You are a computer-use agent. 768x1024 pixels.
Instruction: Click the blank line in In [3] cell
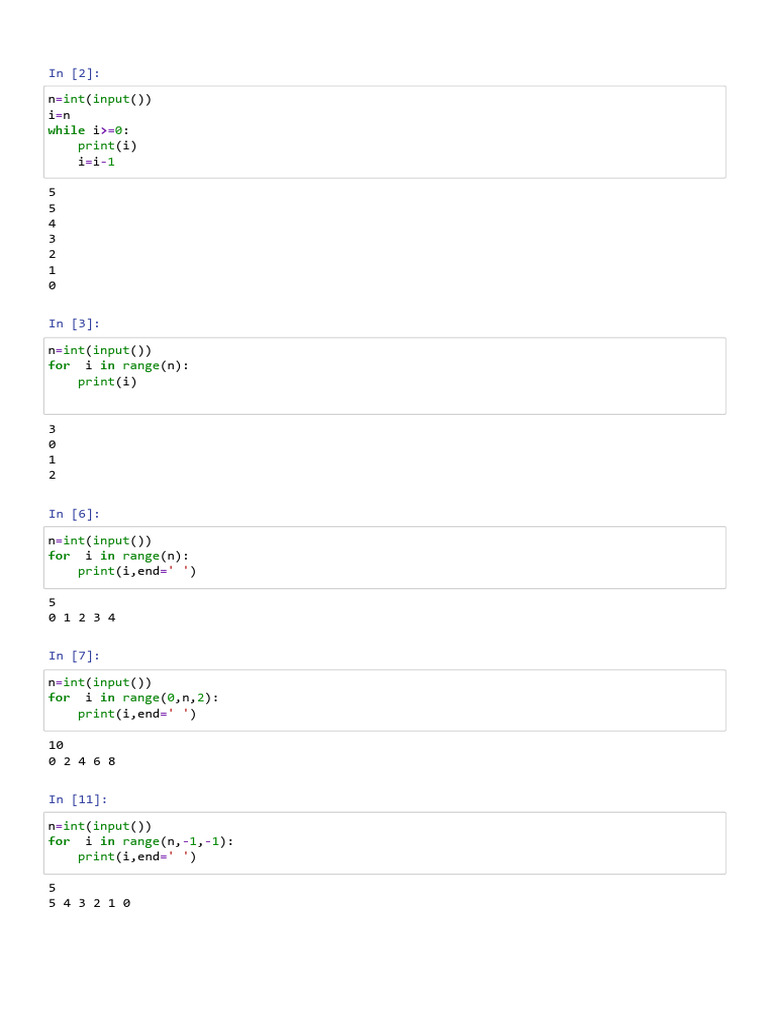(x=300, y=399)
